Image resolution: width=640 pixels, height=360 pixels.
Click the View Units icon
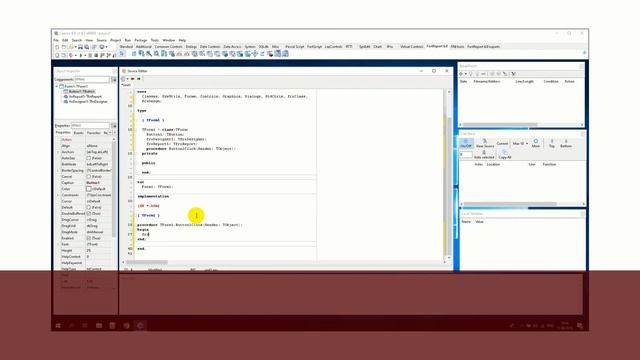tap(57, 55)
